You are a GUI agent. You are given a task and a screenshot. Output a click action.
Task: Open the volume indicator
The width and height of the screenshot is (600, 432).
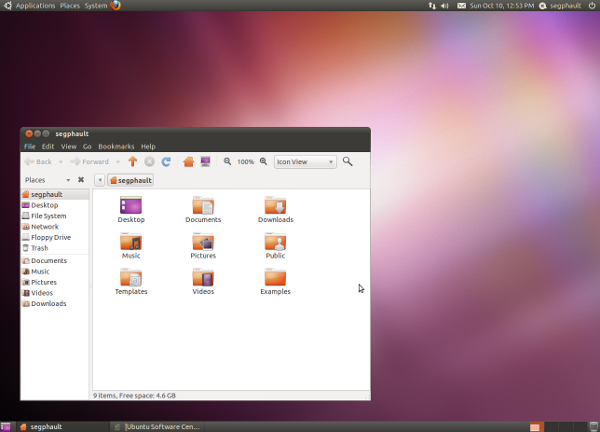[445, 5]
